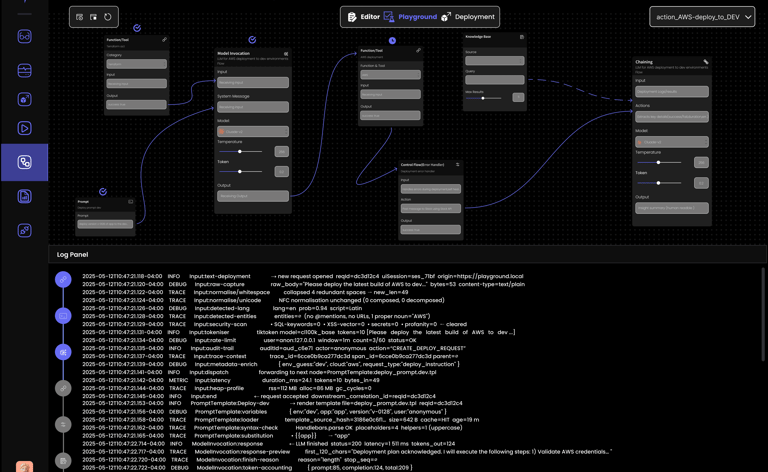Click gray link step in log timeline
Image resolution: width=768 pixels, height=472 pixels.
(x=63, y=388)
